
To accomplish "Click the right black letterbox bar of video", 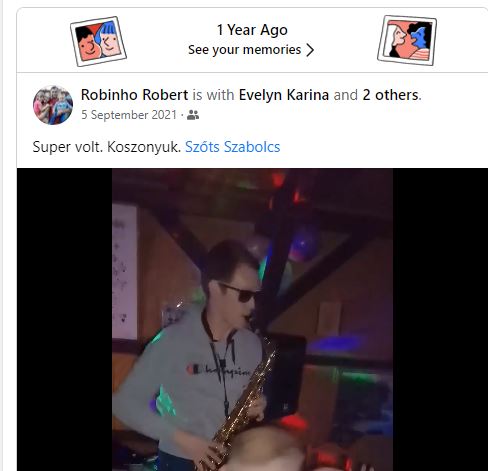I will click(x=440, y=319).
